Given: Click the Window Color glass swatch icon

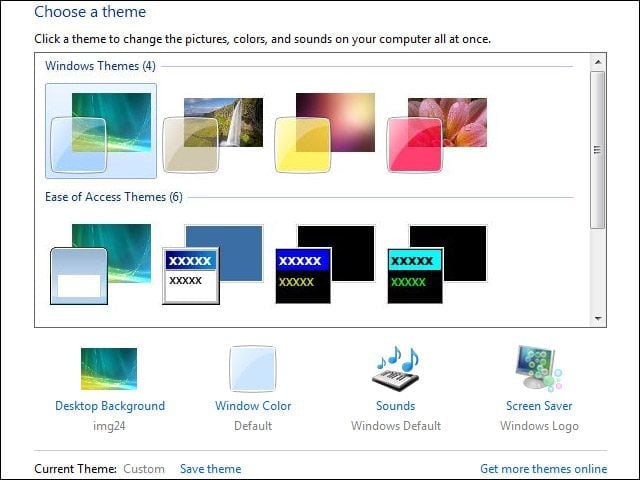Looking at the screenshot, I should click(253, 369).
